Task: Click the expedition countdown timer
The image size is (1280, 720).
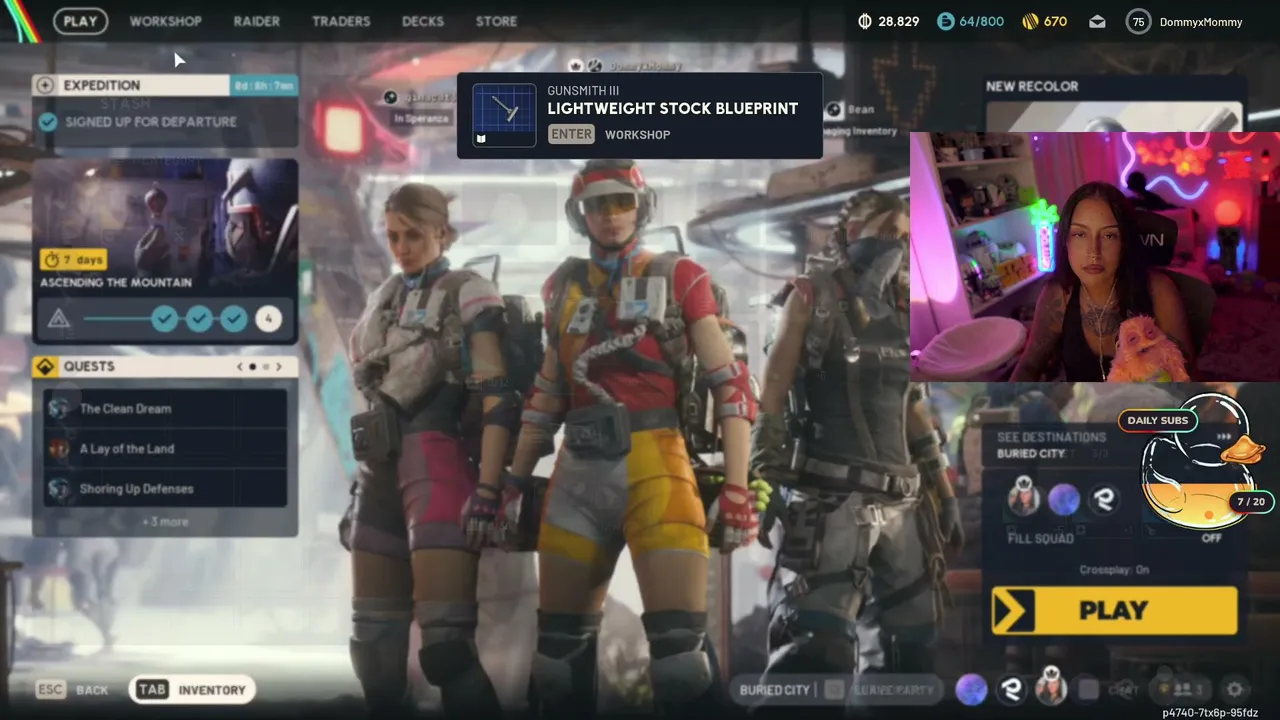Action: tap(264, 86)
